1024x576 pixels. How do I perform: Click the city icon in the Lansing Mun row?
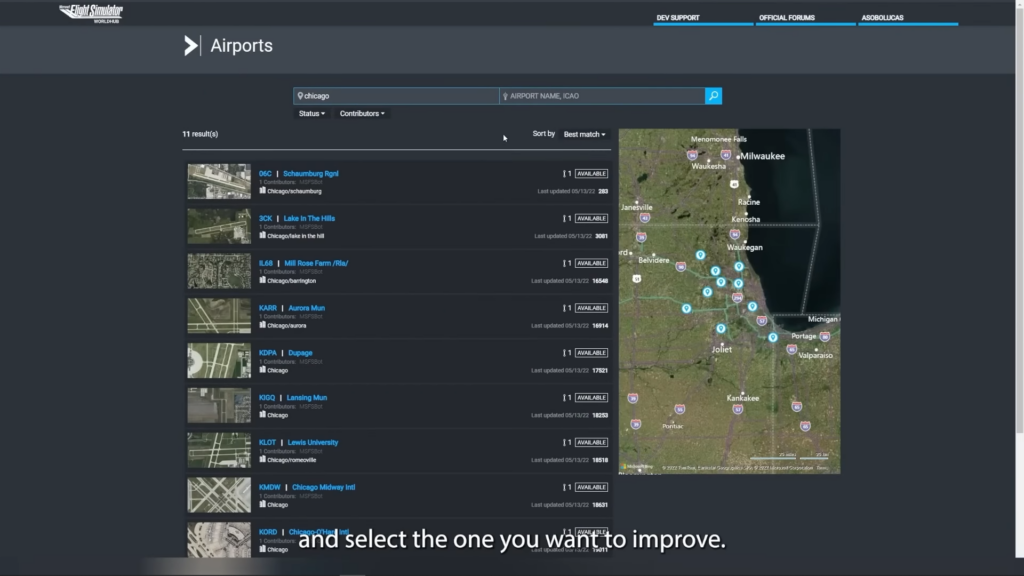tap(263, 414)
